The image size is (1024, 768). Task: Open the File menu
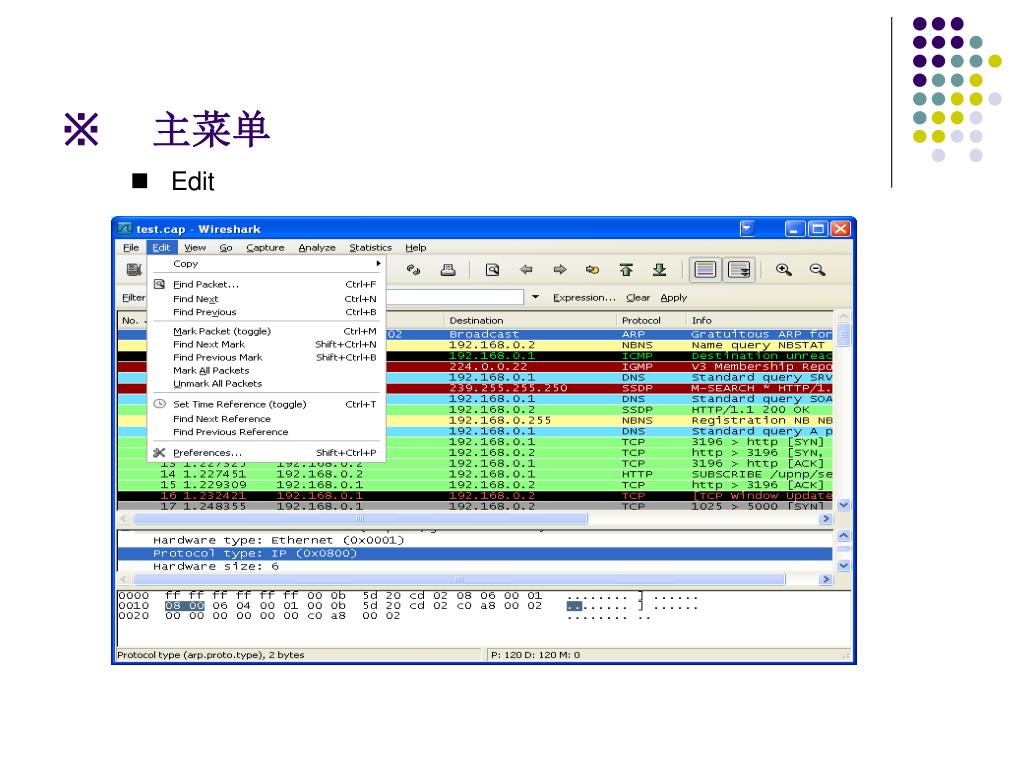pos(131,248)
